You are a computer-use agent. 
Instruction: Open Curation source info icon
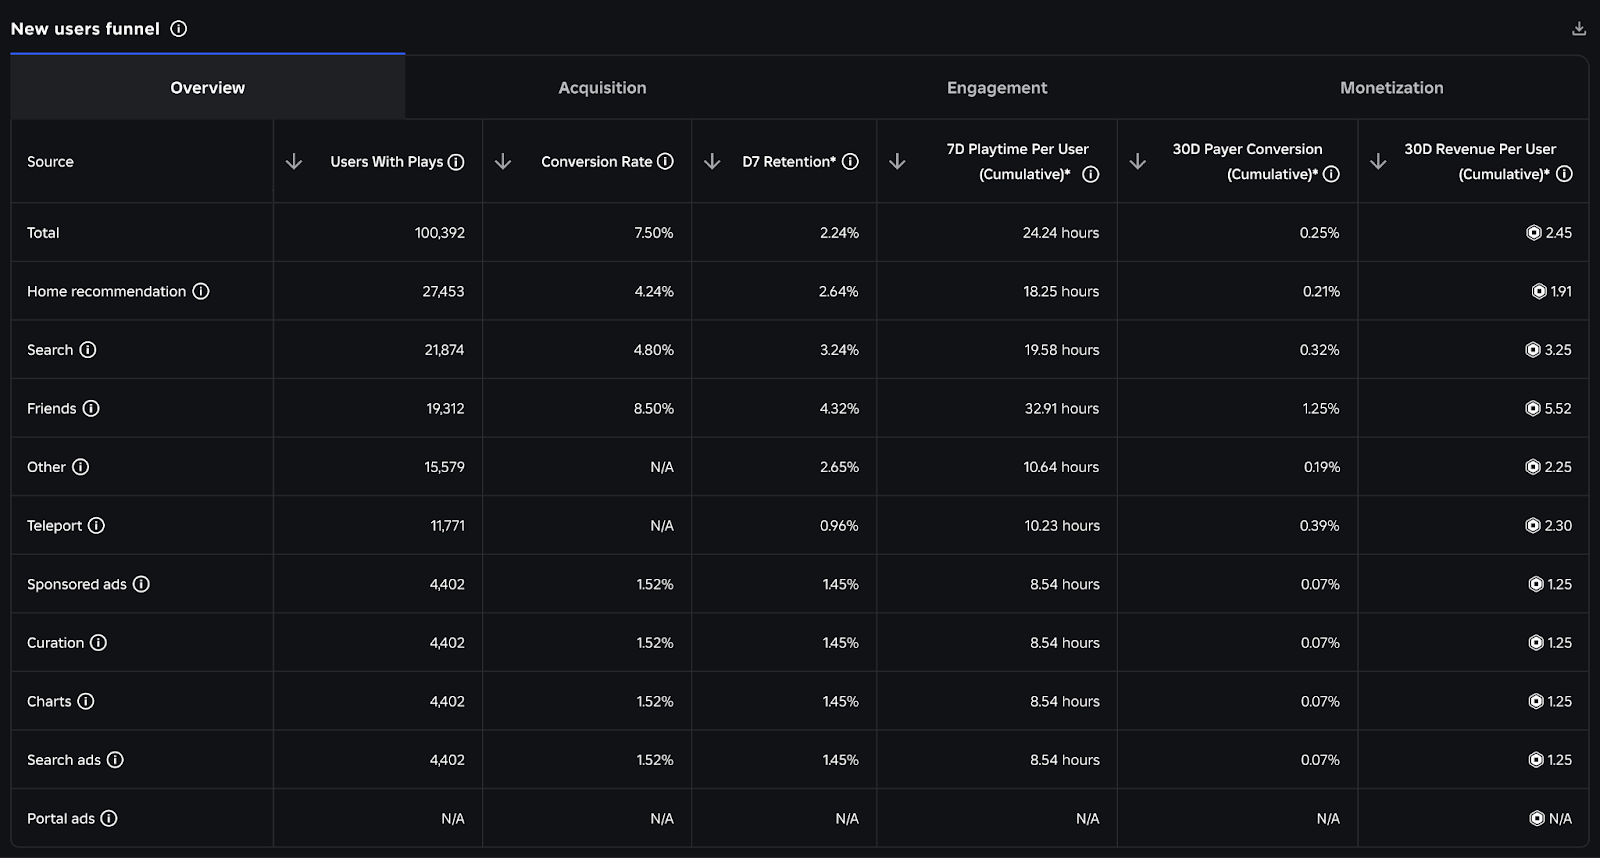[x=98, y=643]
